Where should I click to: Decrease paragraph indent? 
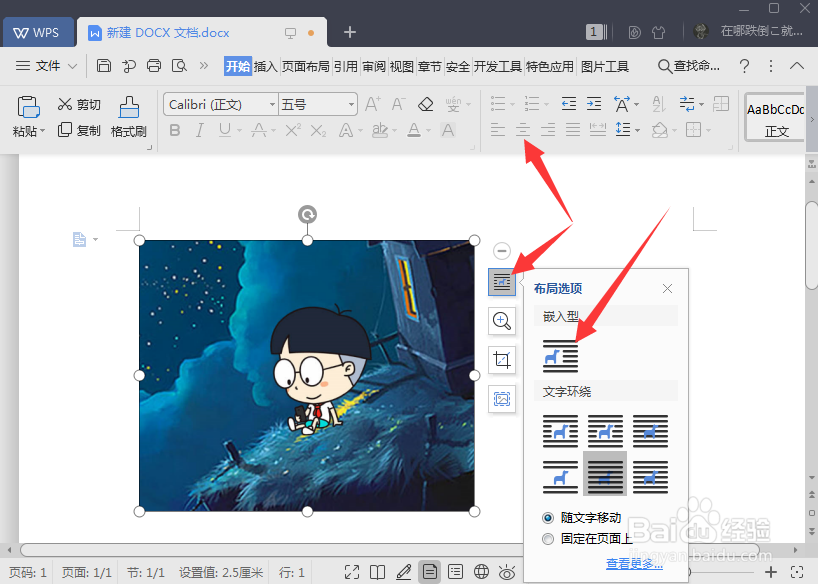(x=569, y=104)
